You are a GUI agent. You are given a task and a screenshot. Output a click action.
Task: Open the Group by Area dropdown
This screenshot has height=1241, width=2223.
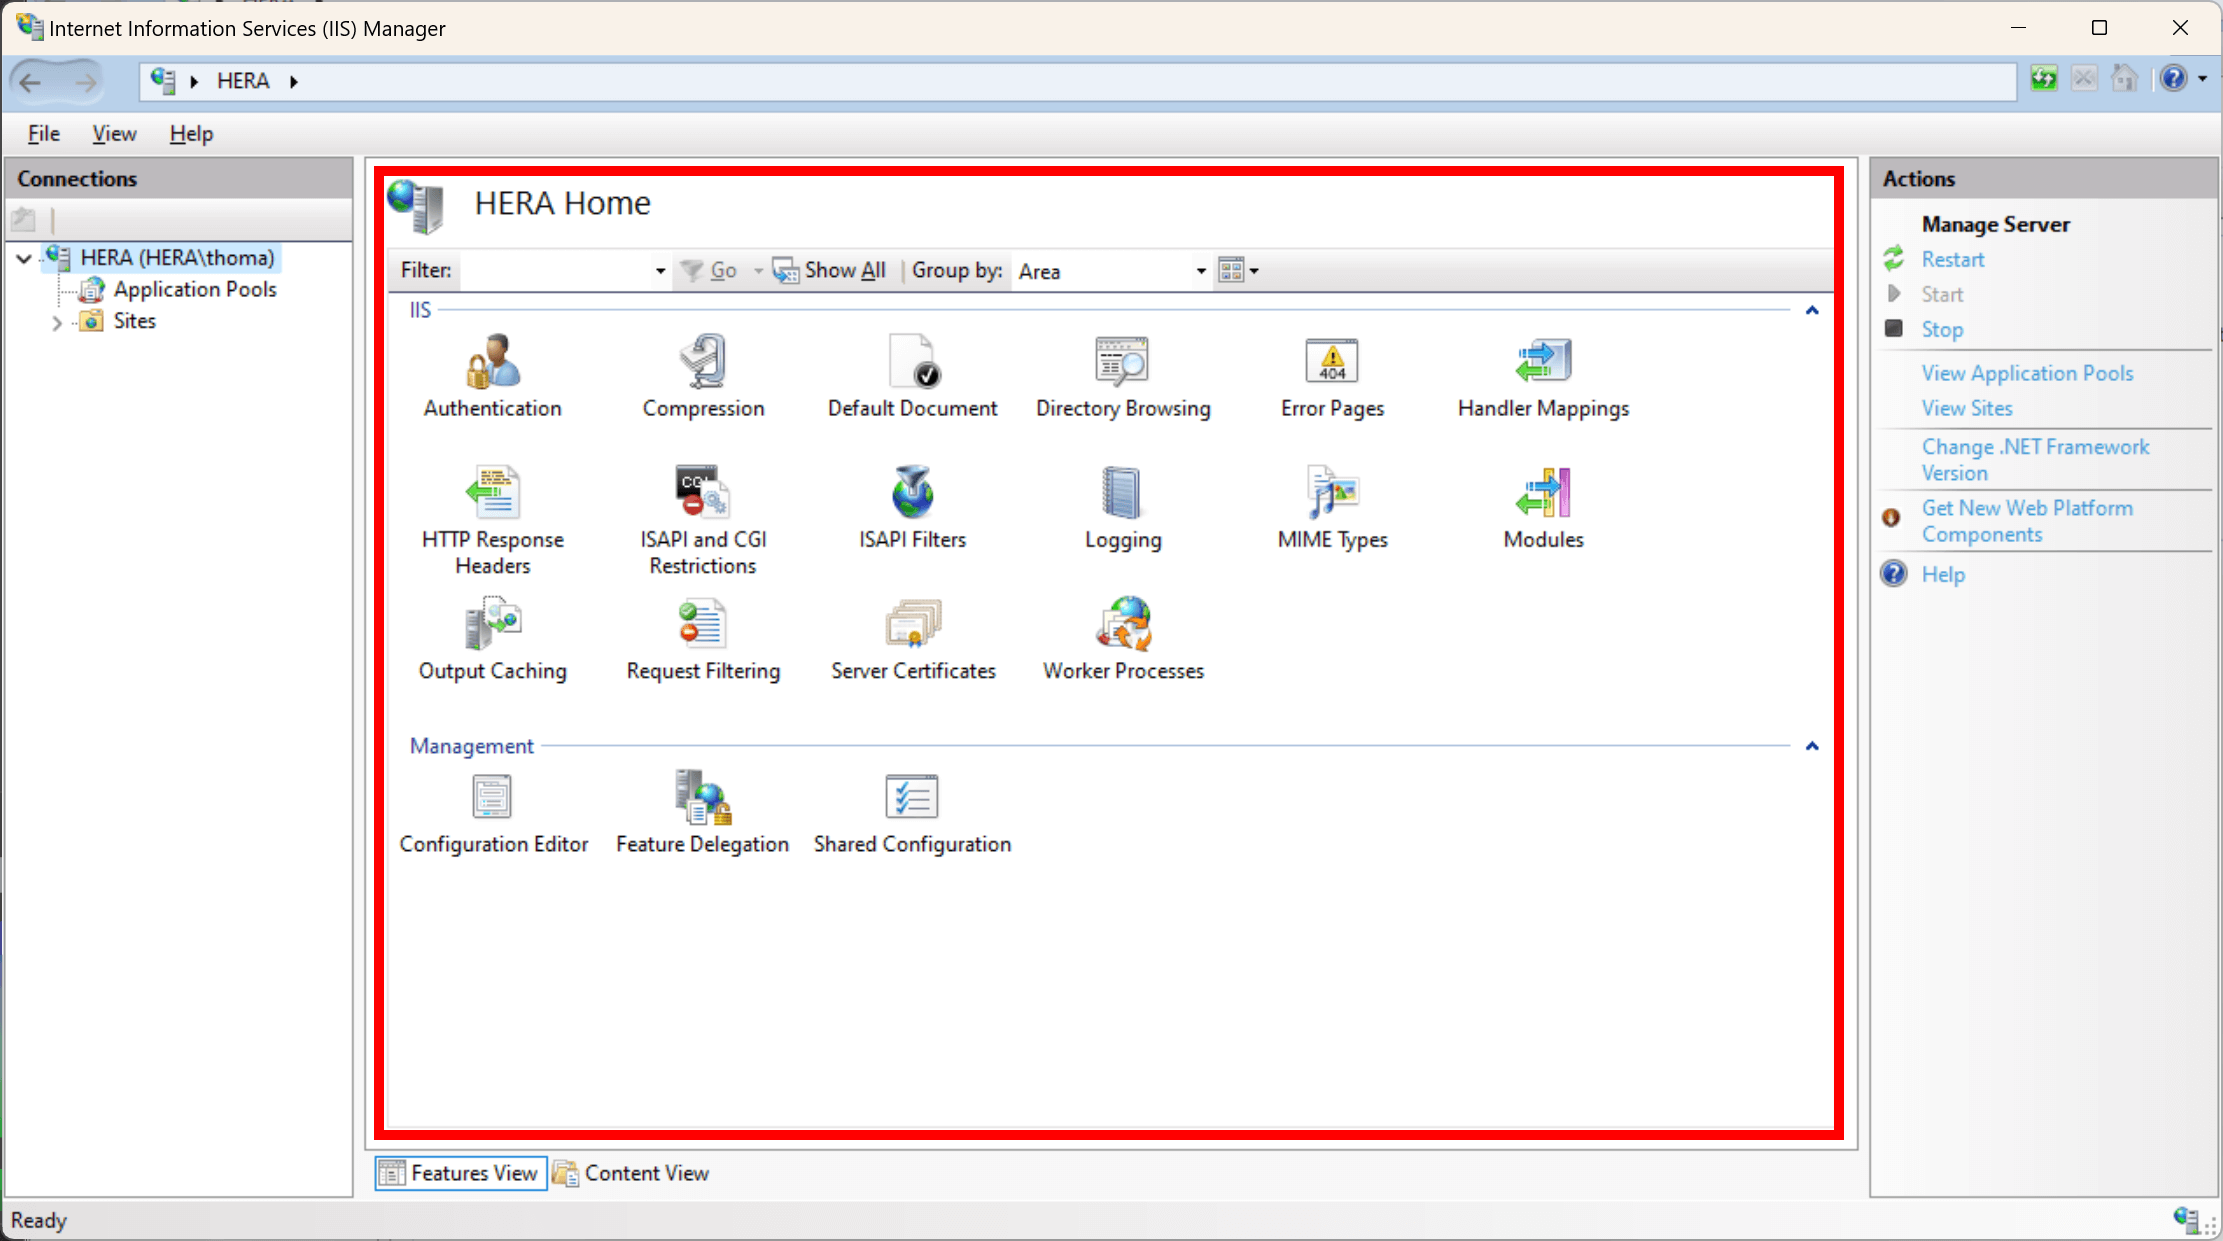[1200, 270]
